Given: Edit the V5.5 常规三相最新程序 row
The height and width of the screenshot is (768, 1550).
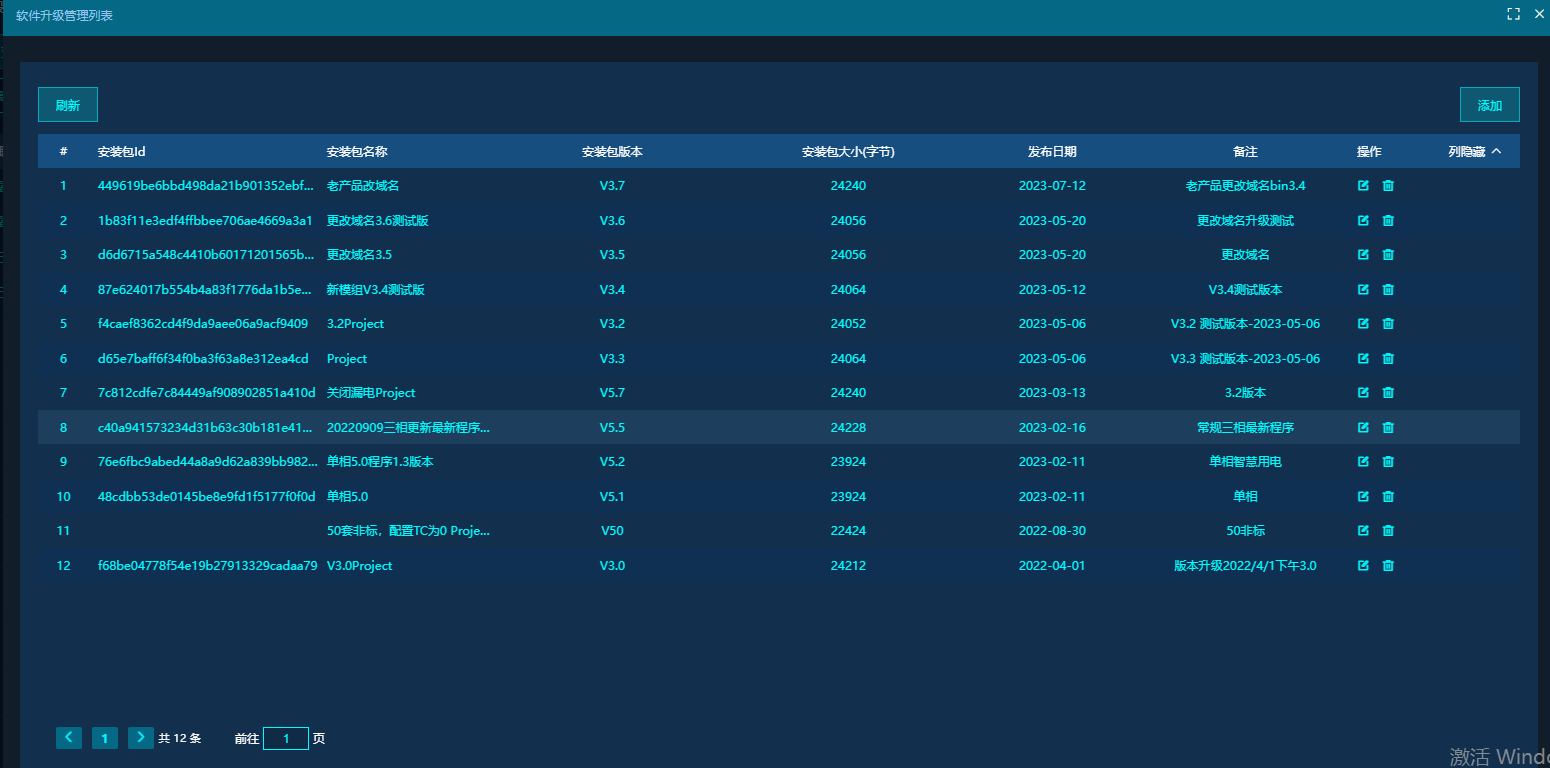Looking at the screenshot, I should 1363,428.
